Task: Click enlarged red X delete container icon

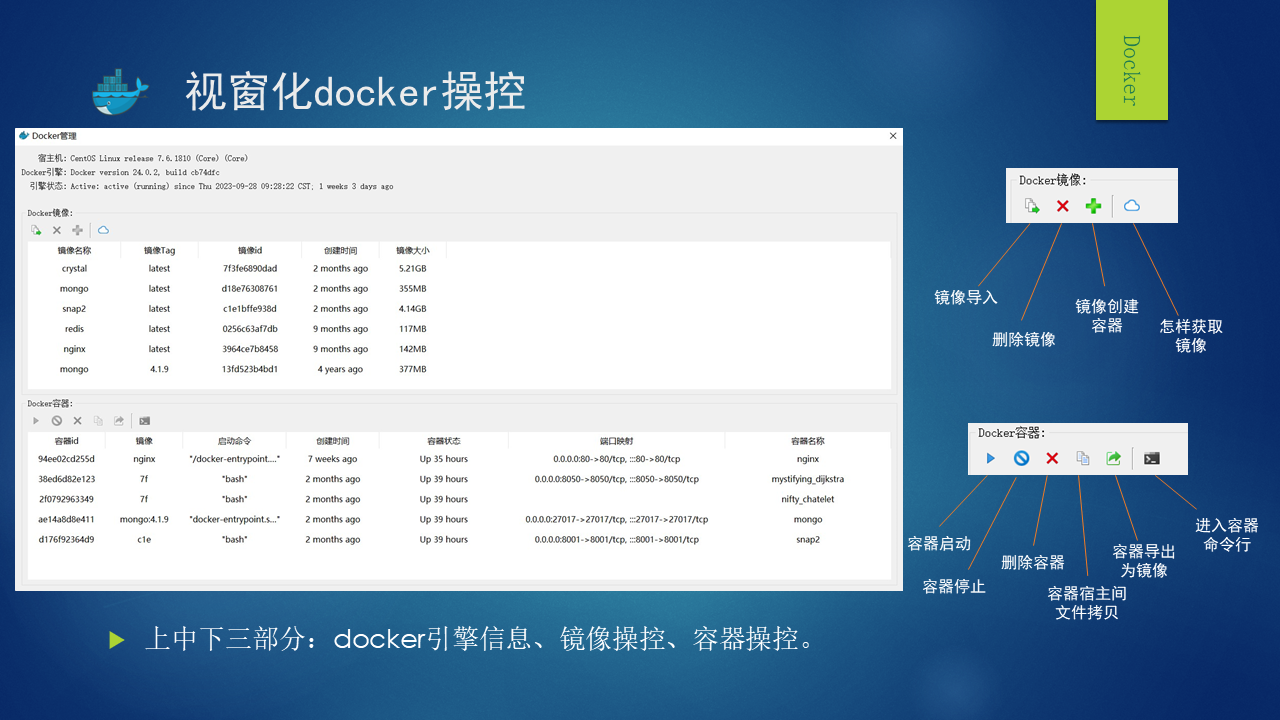Action: pos(1052,458)
